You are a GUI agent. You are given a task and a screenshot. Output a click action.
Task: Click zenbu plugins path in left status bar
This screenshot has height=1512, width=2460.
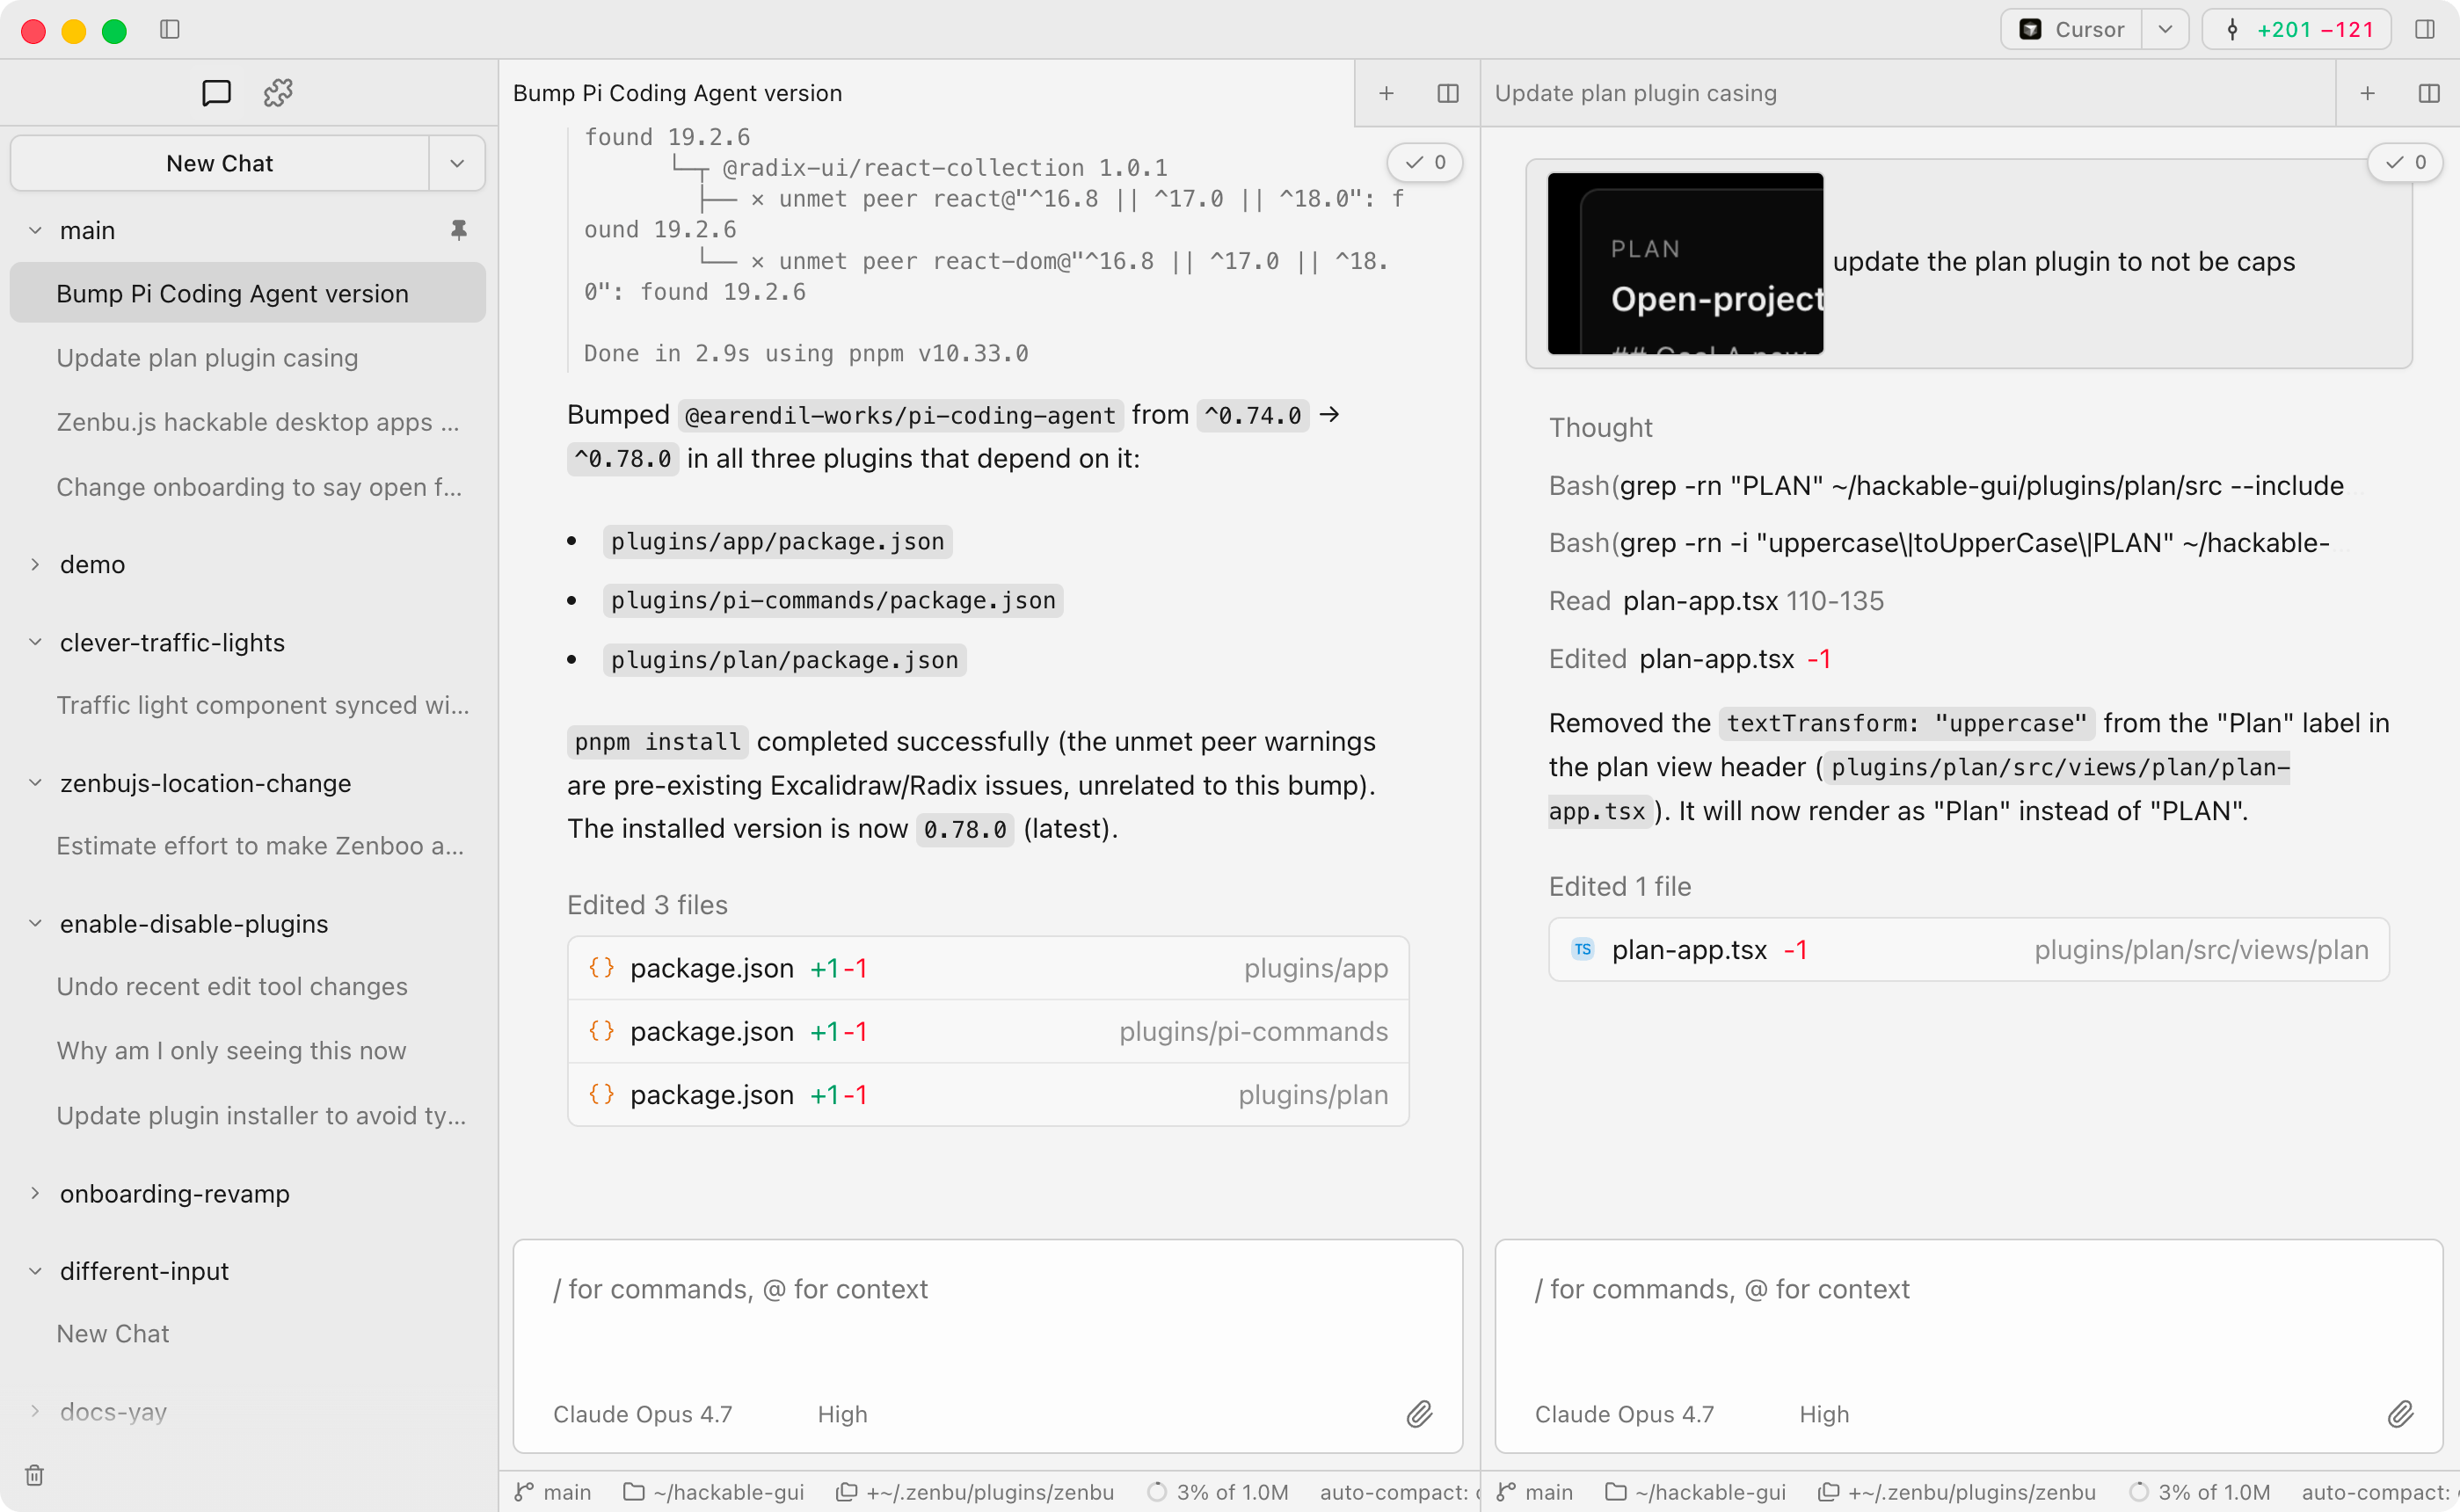click(x=975, y=1492)
